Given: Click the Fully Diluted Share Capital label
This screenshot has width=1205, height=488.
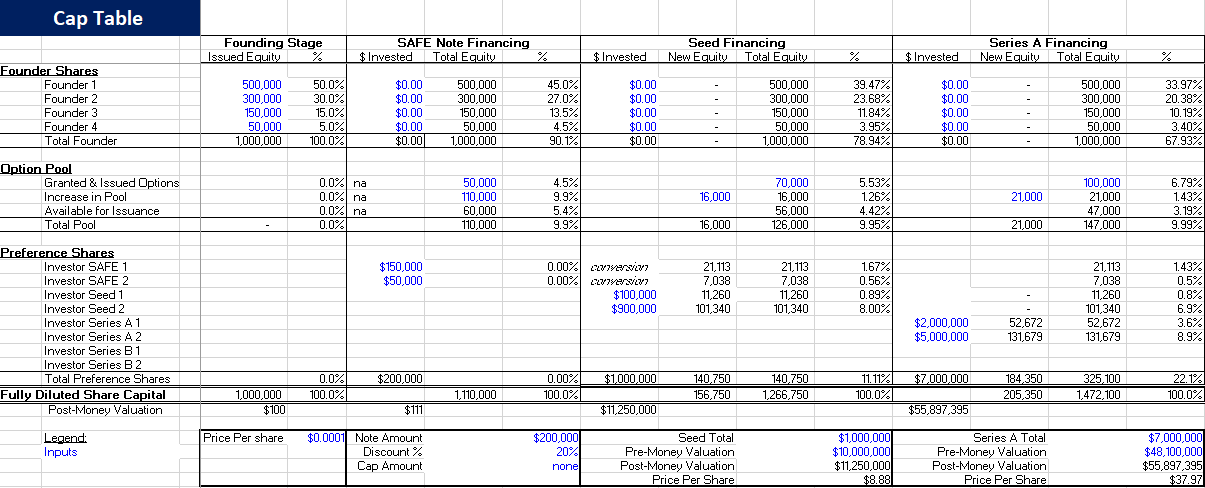Looking at the screenshot, I should (x=84, y=394).
